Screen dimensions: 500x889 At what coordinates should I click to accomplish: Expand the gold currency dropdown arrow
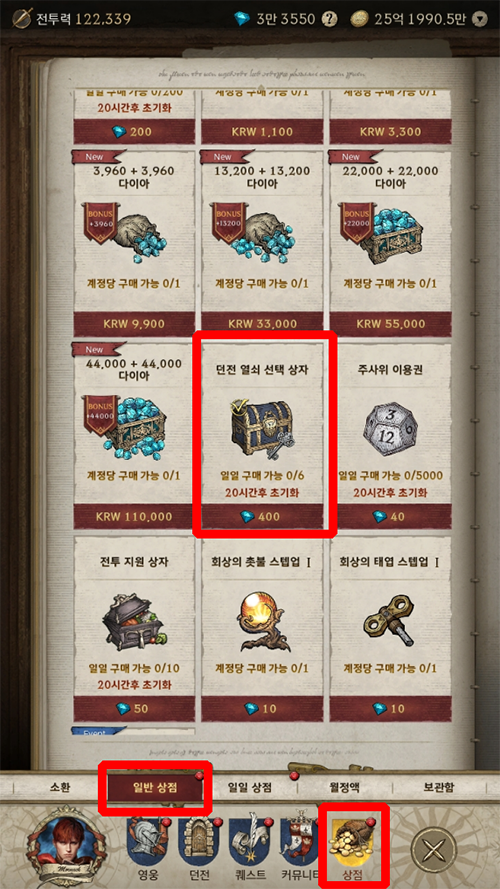[481, 19]
